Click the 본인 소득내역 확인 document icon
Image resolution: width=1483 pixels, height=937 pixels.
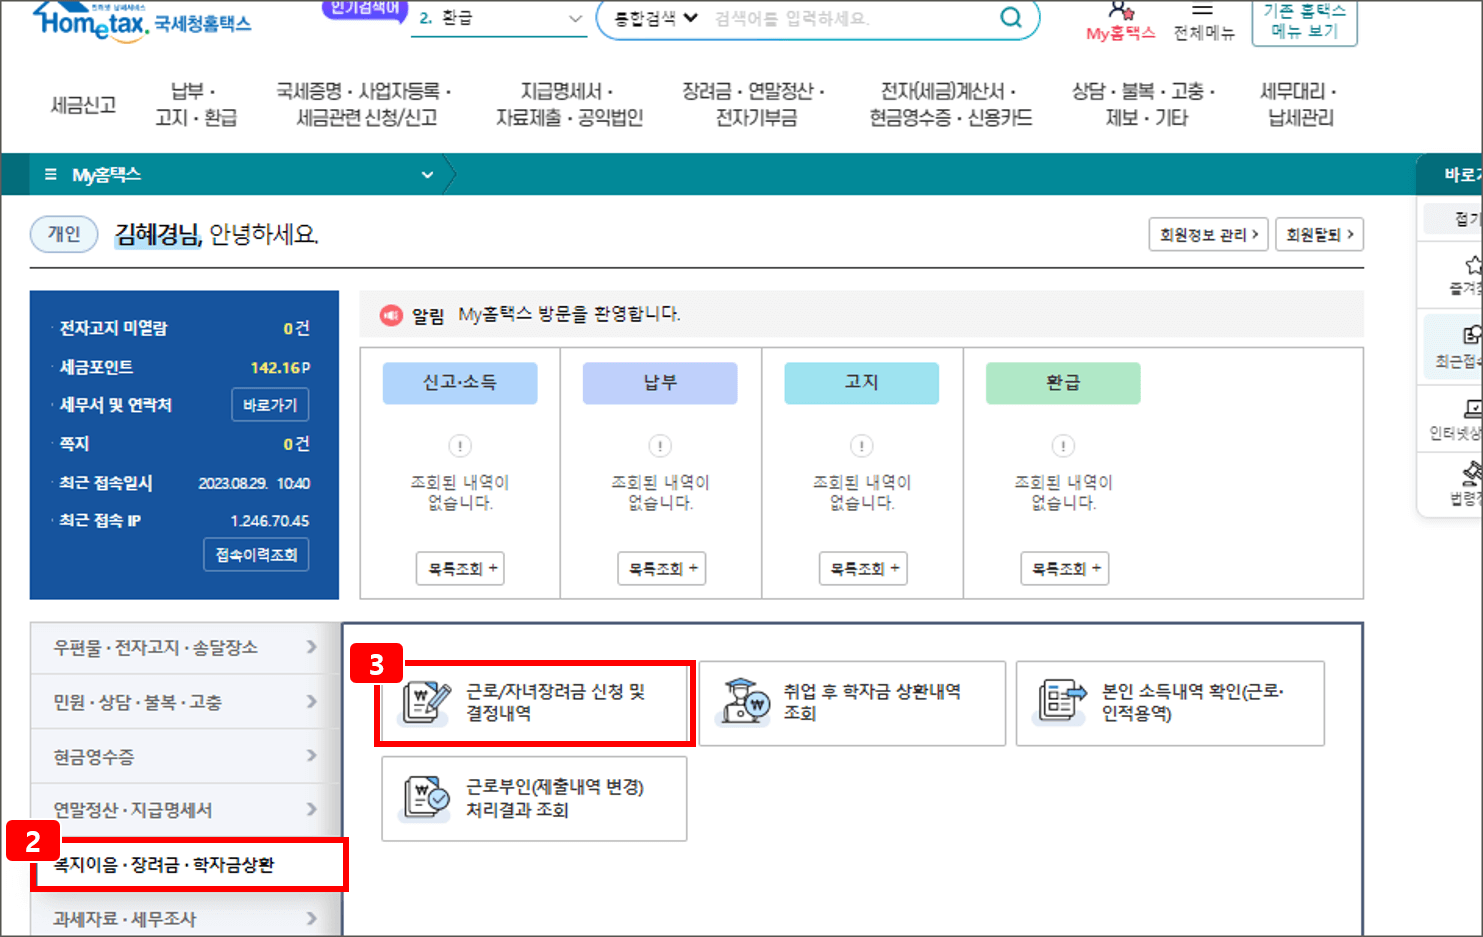[1059, 702]
